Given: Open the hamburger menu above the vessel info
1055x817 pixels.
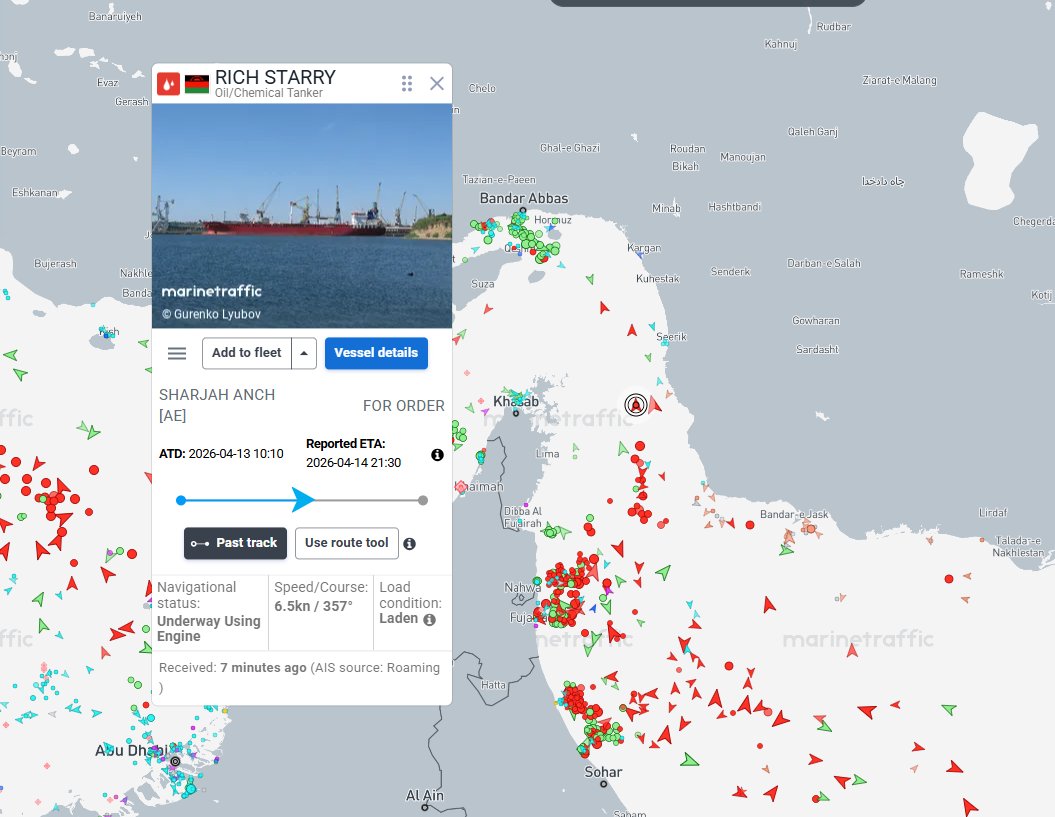Looking at the screenshot, I should (x=177, y=352).
